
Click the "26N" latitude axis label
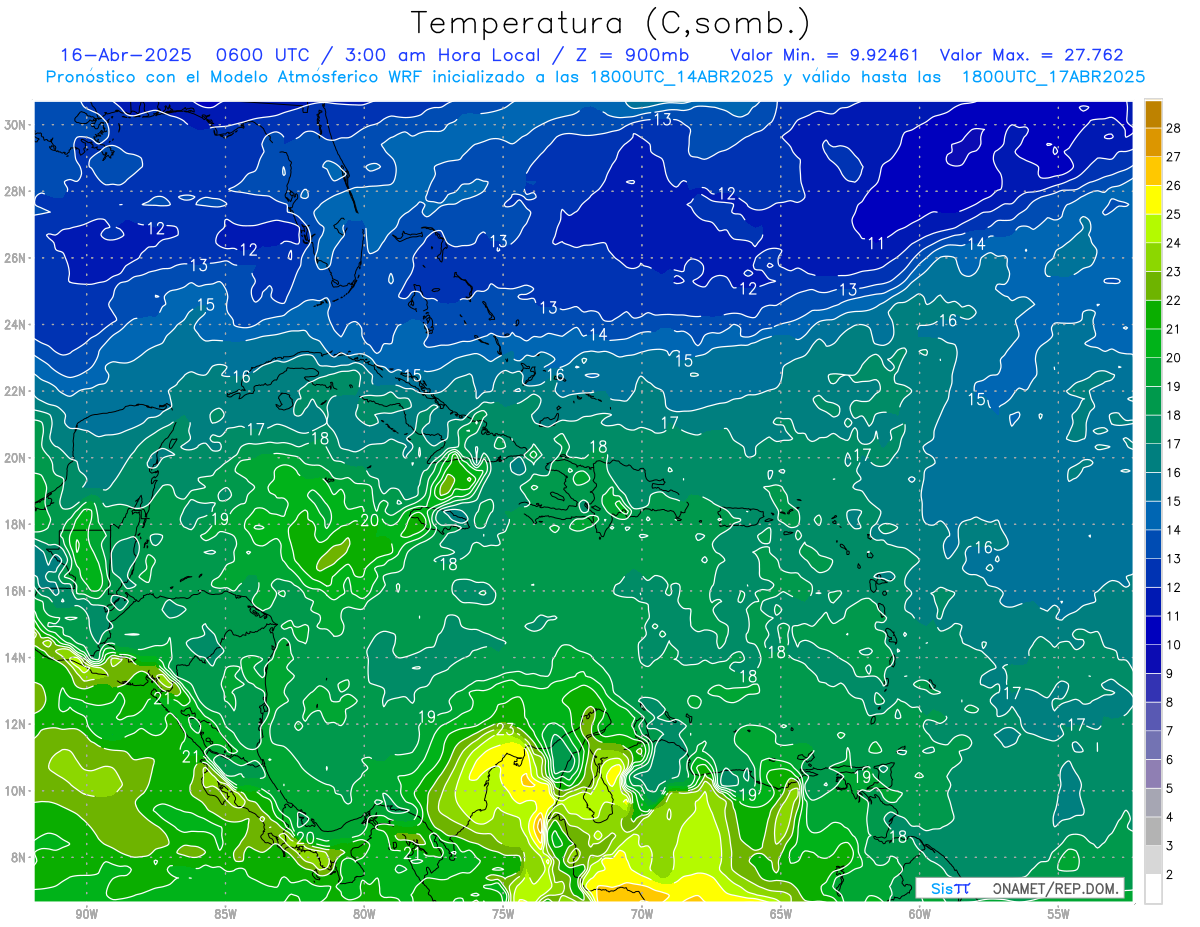(x=16, y=258)
